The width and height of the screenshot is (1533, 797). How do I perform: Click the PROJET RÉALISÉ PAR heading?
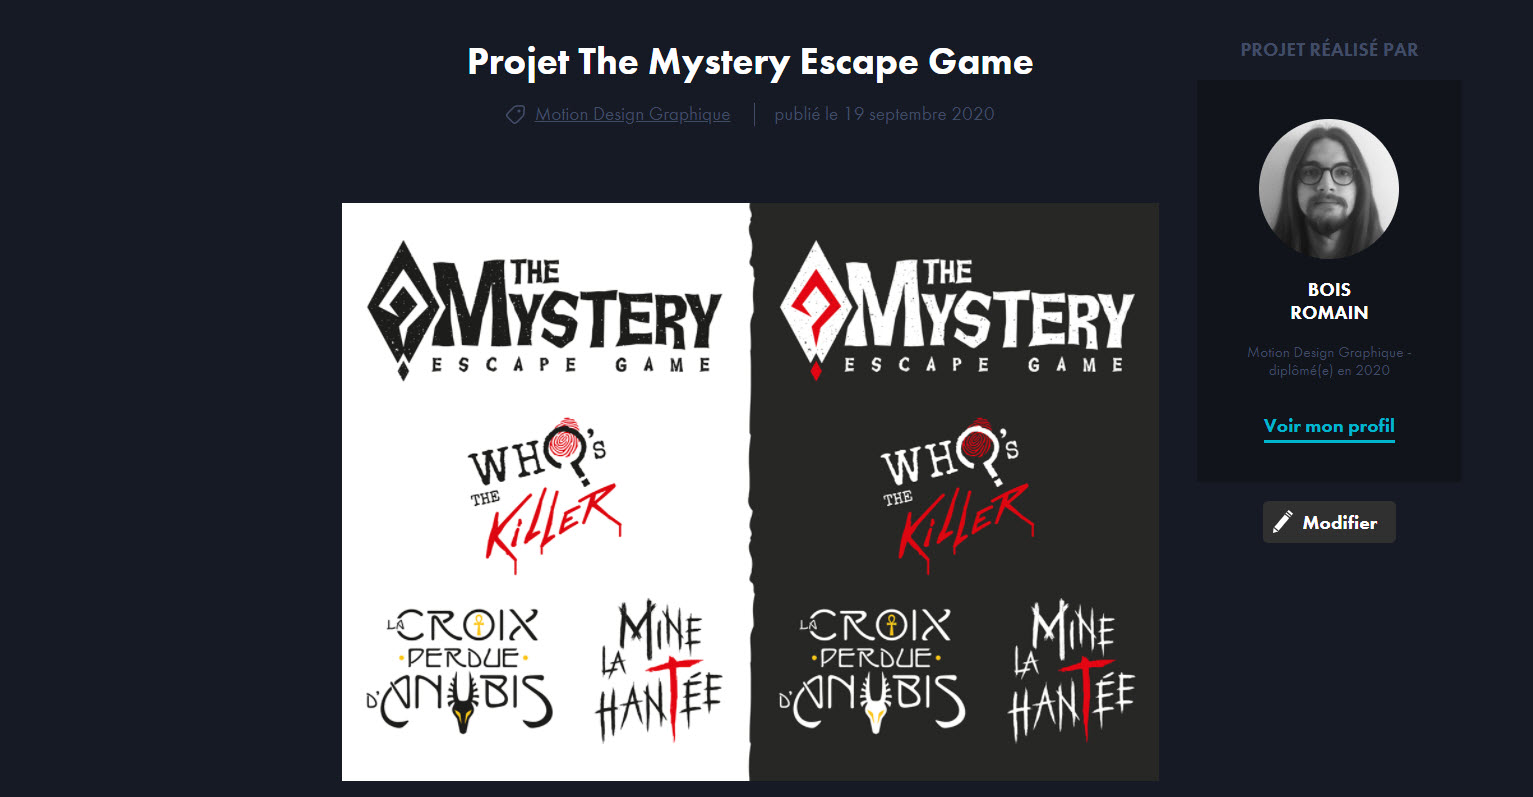(x=1329, y=50)
